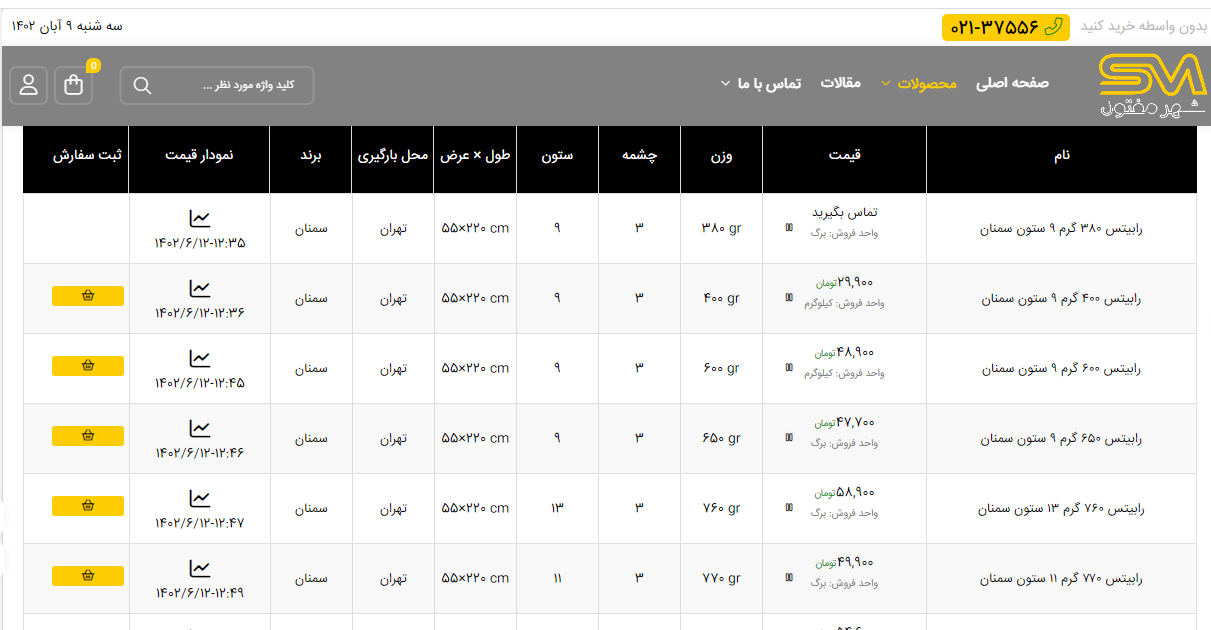
Task: Order رابیتس 760 گرم 13 ستون
Action: (88, 506)
